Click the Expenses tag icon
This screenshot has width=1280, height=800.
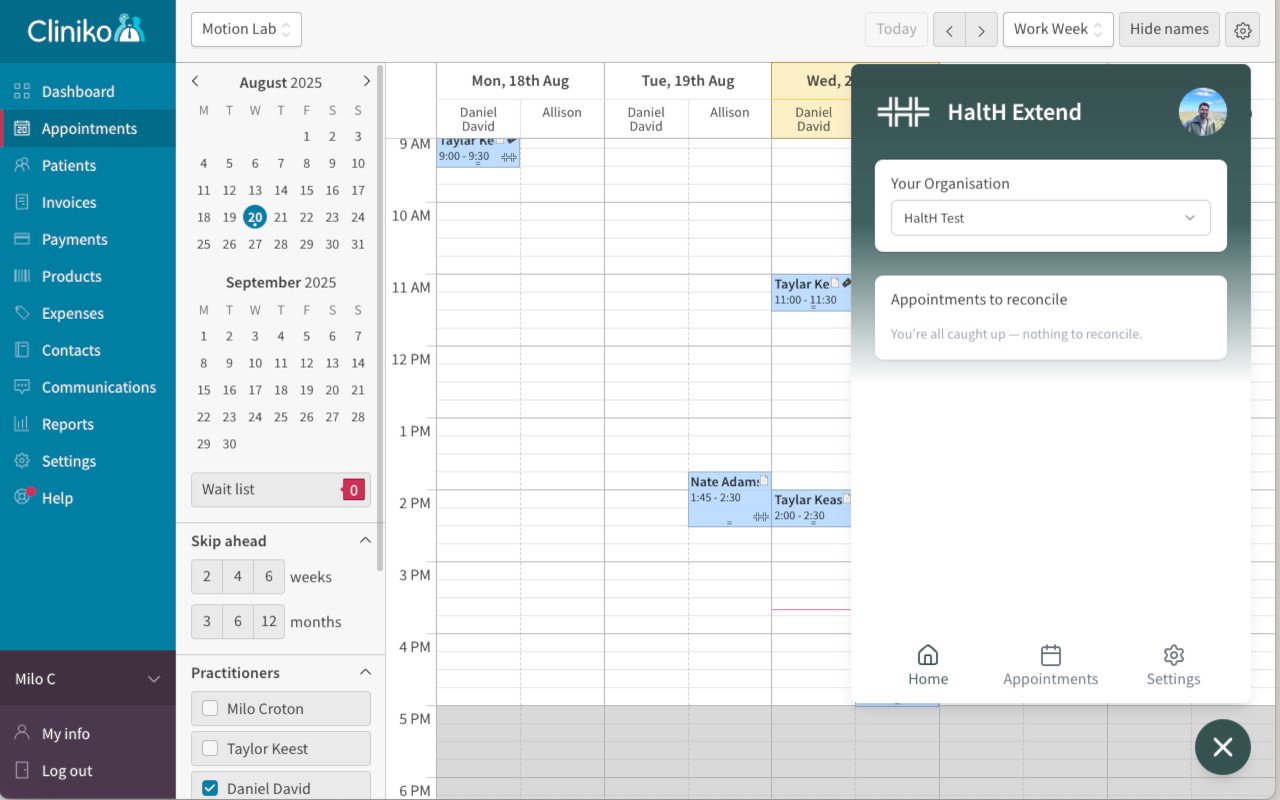click(x=22, y=313)
